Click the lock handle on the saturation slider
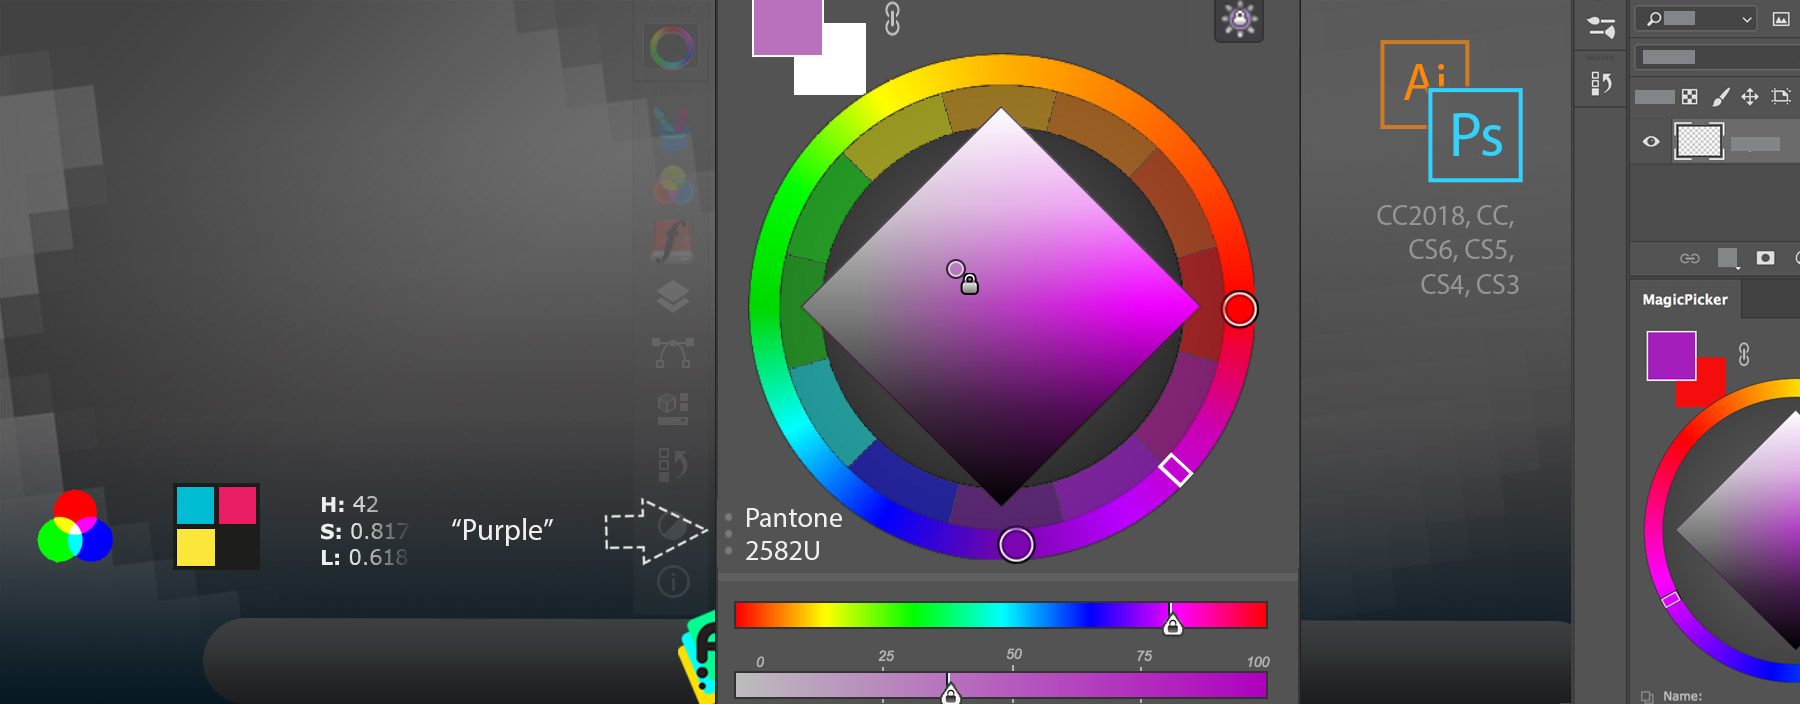The height and width of the screenshot is (704, 1800). click(x=951, y=693)
